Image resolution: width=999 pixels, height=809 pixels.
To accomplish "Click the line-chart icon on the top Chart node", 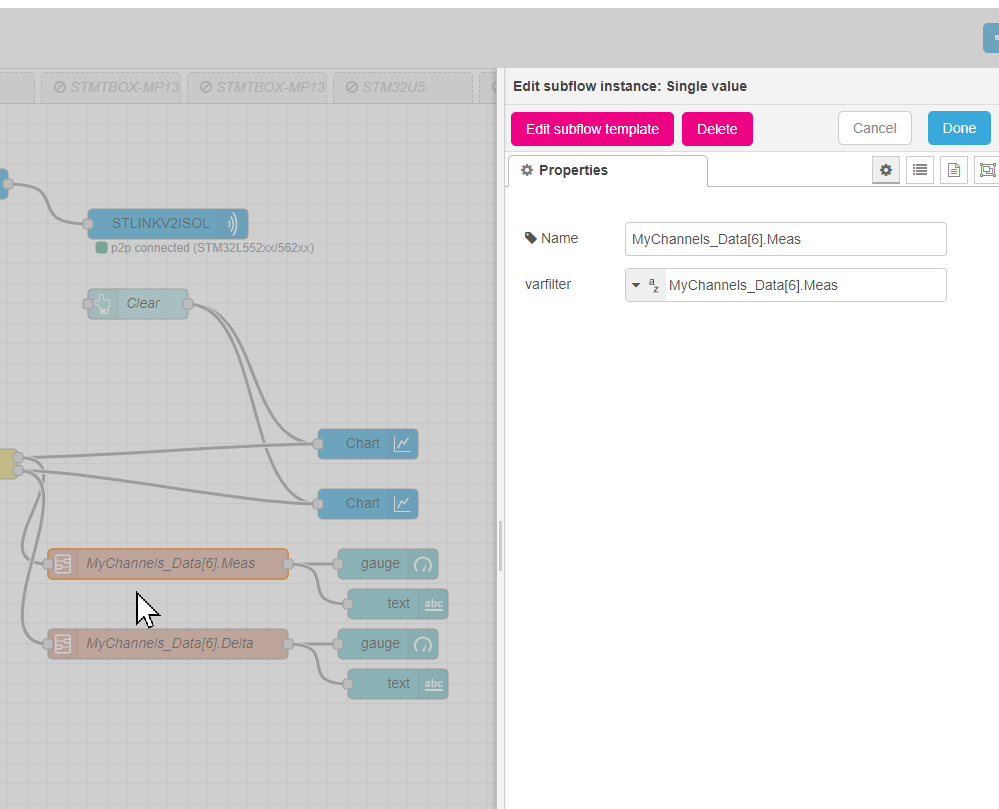I will click(x=402, y=443).
